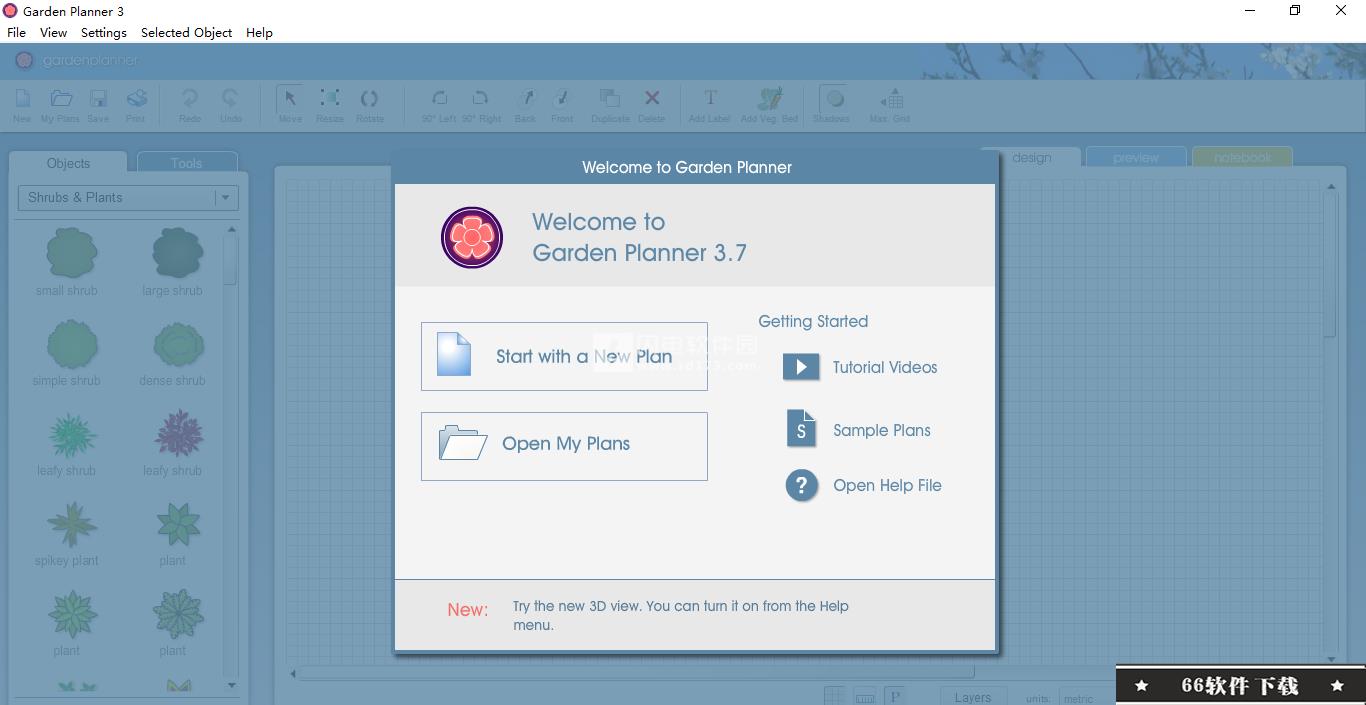Viewport: 1366px width, 705px height.
Task: Toggle the ruler icon in bottom bar
Action: coord(865,696)
